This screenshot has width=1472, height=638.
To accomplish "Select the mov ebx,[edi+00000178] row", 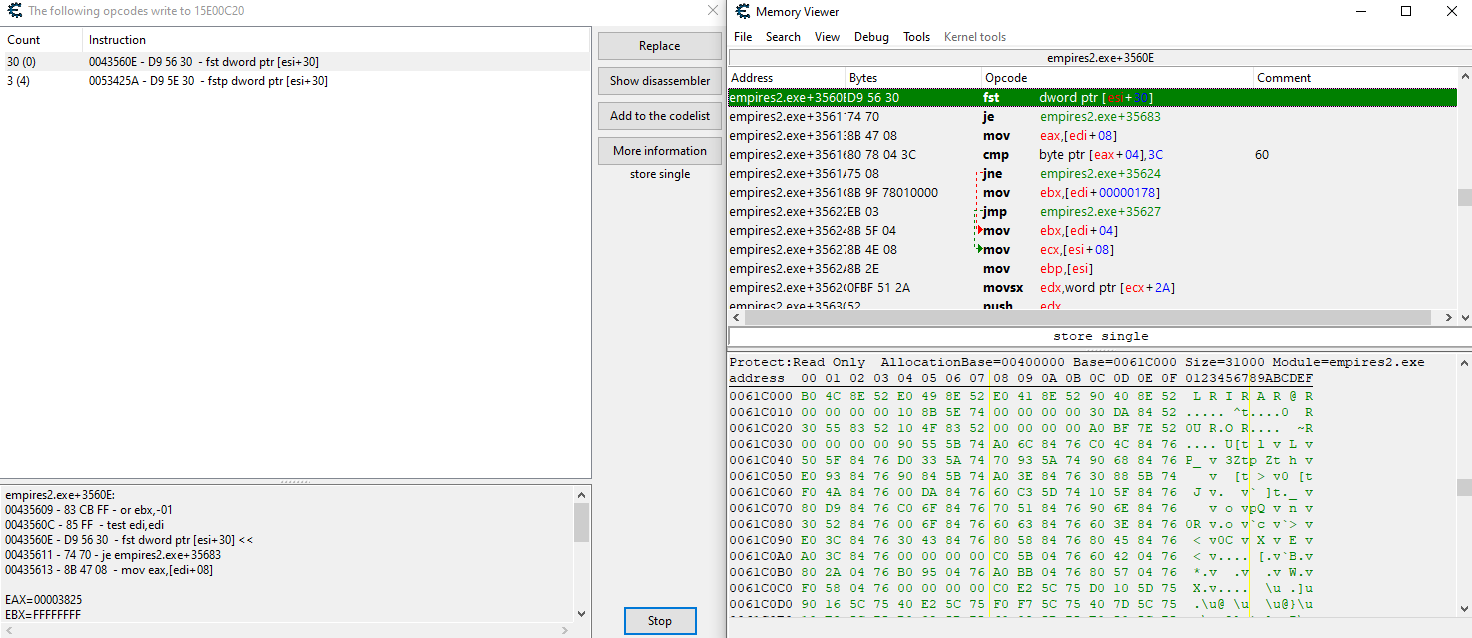I will click(1092, 193).
